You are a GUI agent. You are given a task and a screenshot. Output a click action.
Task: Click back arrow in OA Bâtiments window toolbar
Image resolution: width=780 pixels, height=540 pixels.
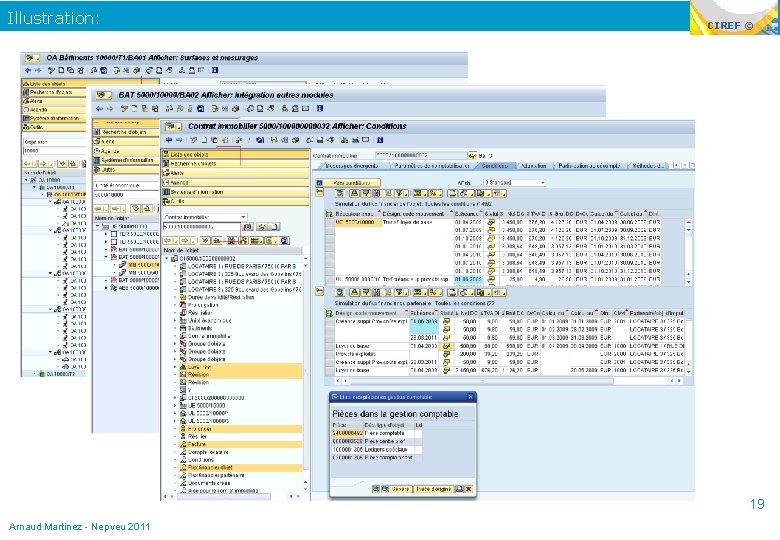coord(28,71)
